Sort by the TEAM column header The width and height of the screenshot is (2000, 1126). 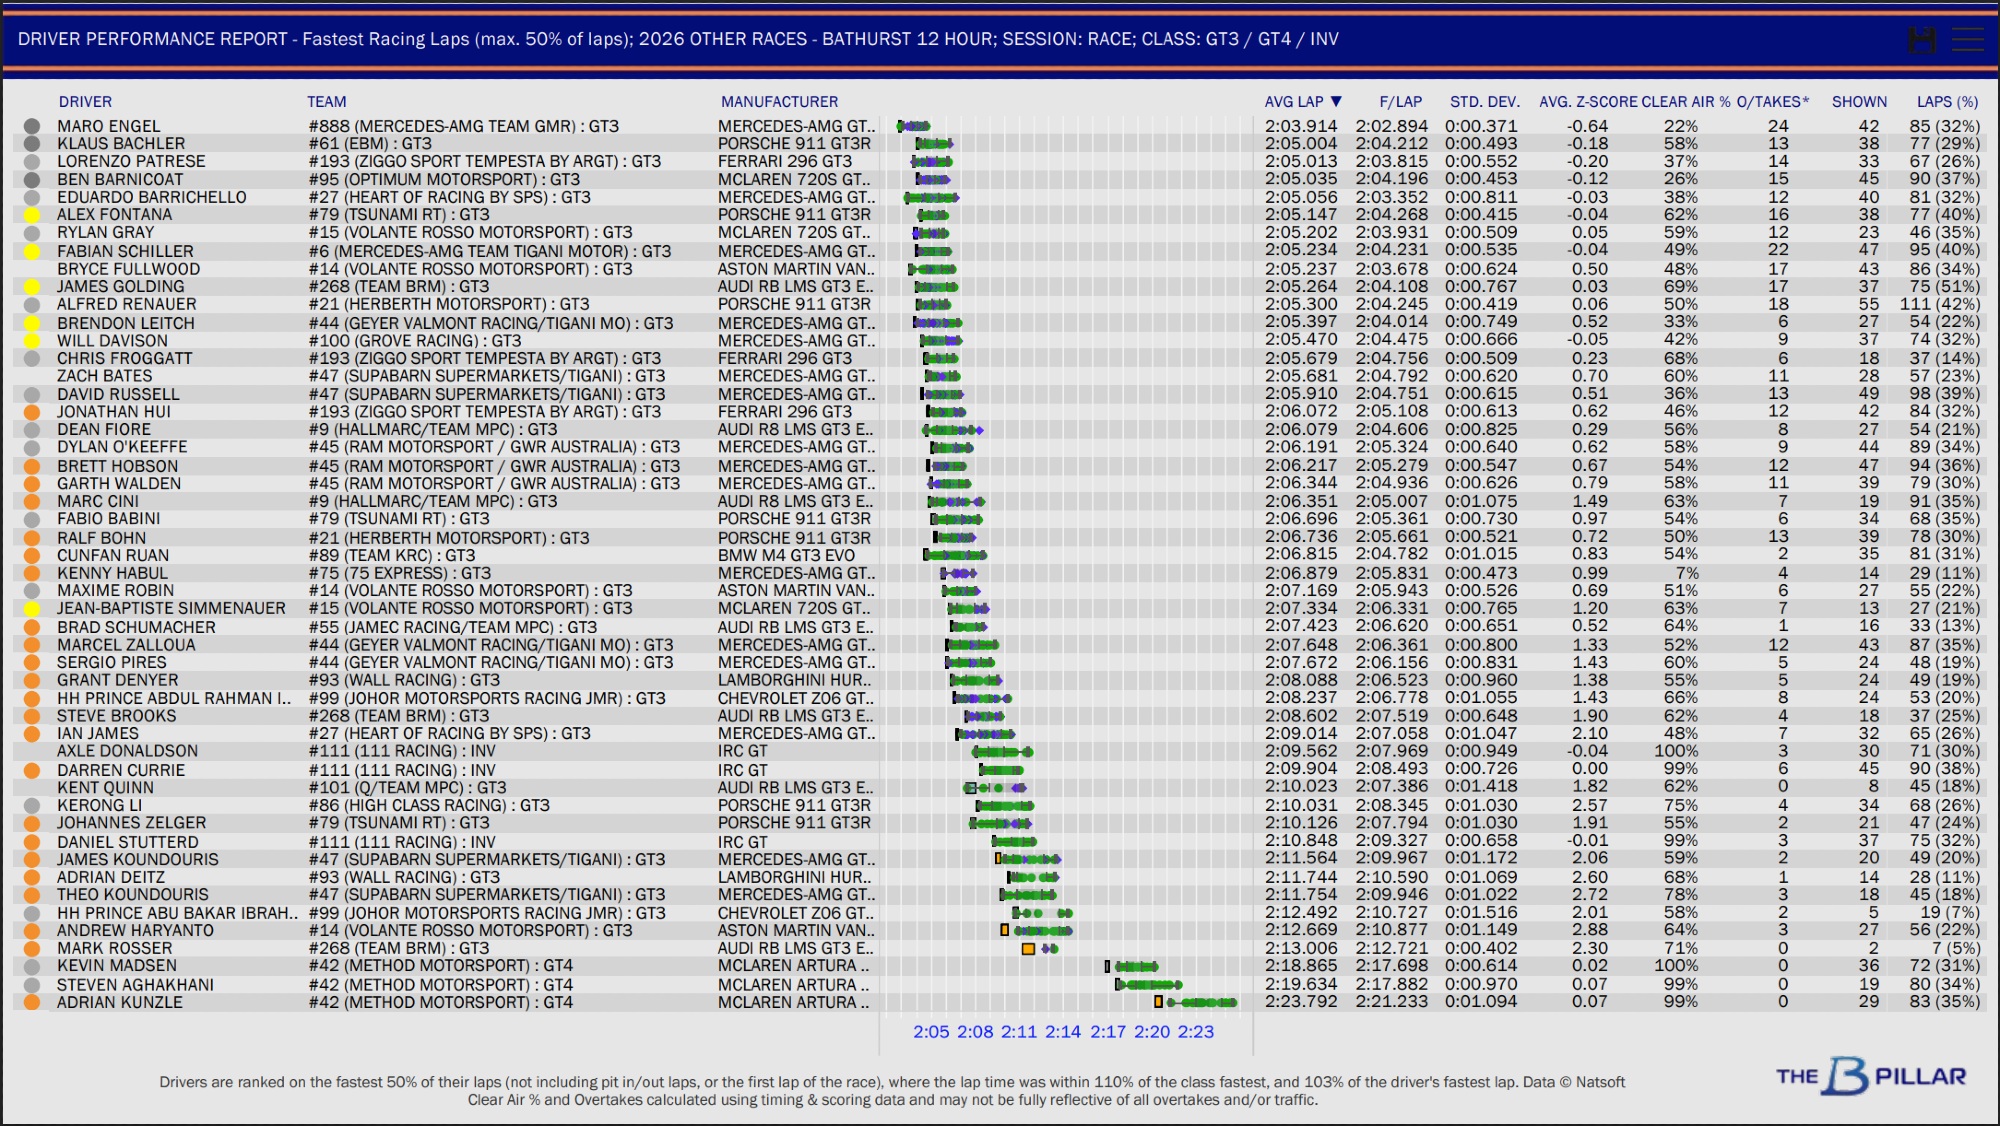[x=326, y=102]
